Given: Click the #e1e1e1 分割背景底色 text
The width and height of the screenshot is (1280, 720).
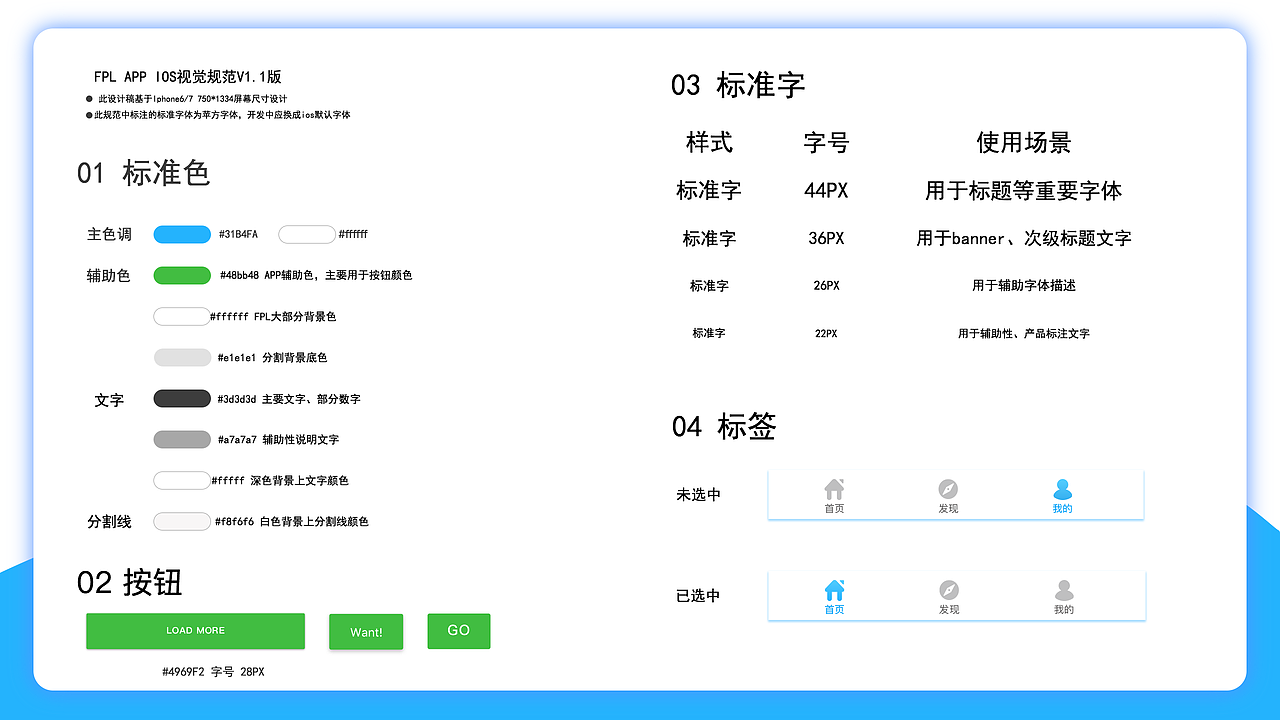Looking at the screenshot, I should pyautogui.click(x=272, y=358).
